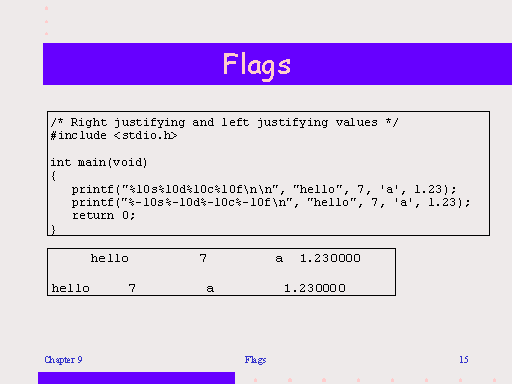The image size is (512, 384).
Task: Click the return 0; statement
Action: click(x=103, y=216)
